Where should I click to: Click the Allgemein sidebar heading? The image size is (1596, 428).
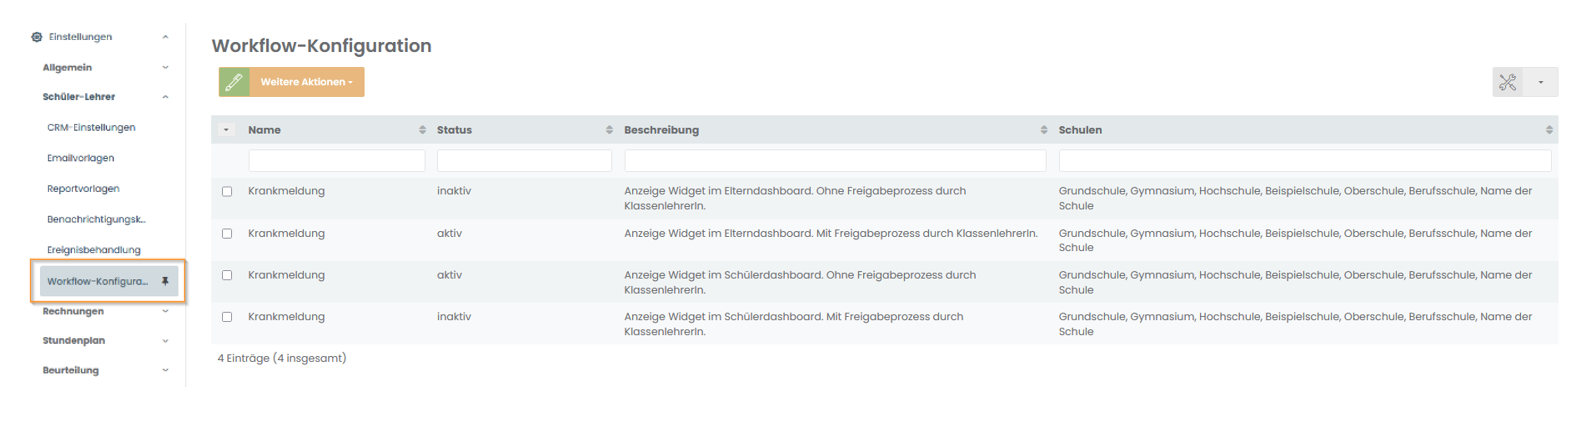point(67,68)
